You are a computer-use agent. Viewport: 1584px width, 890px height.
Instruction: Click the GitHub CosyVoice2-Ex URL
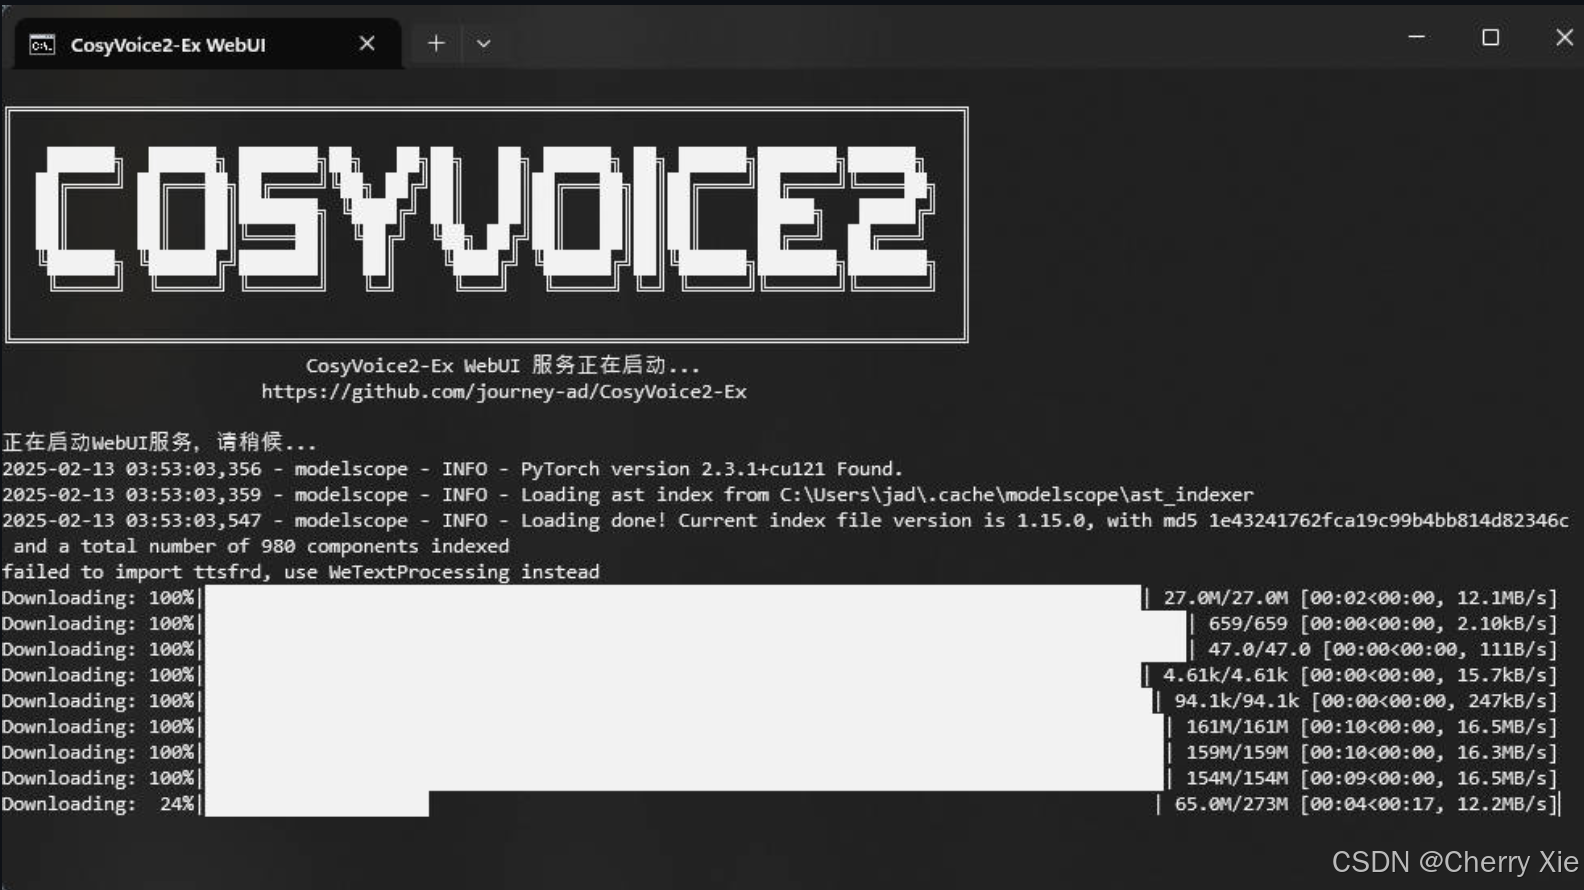point(504,392)
